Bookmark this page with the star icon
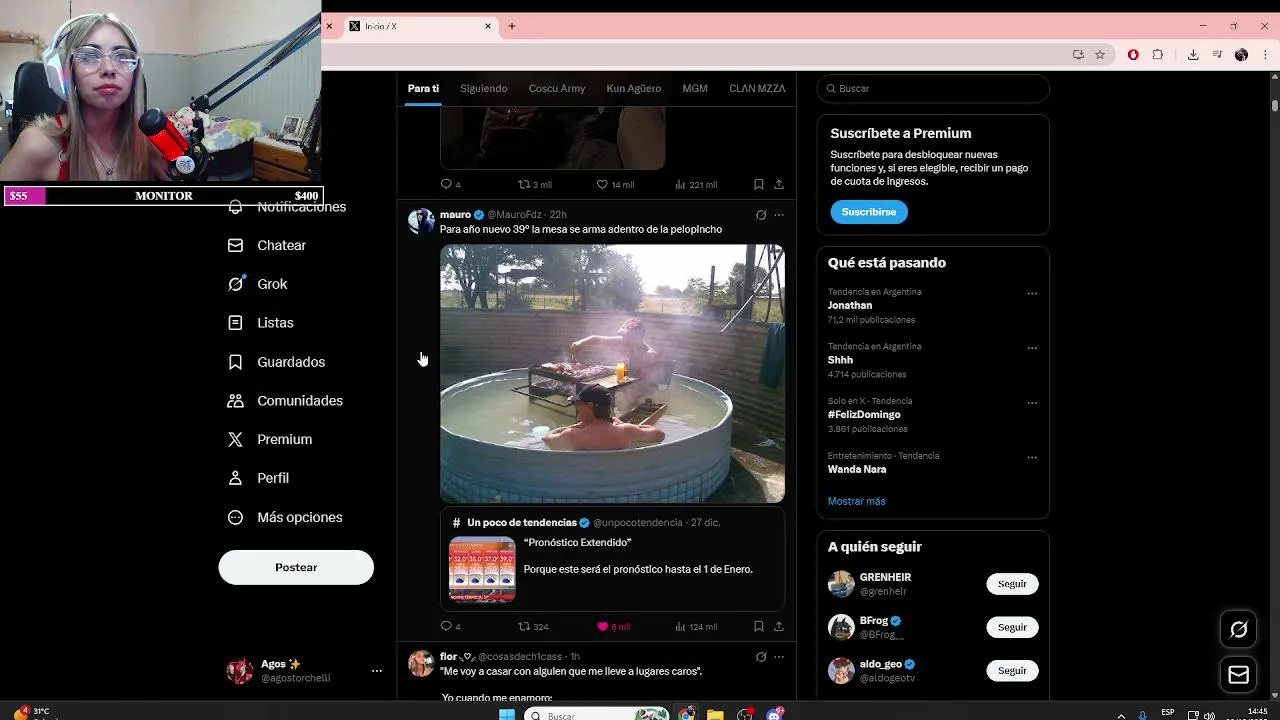This screenshot has height=720, width=1280. click(x=1100, y=55)
